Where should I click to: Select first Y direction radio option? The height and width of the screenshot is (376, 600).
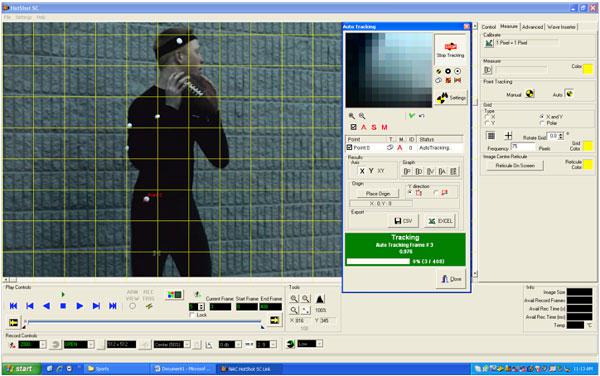(x=410, y=192)
